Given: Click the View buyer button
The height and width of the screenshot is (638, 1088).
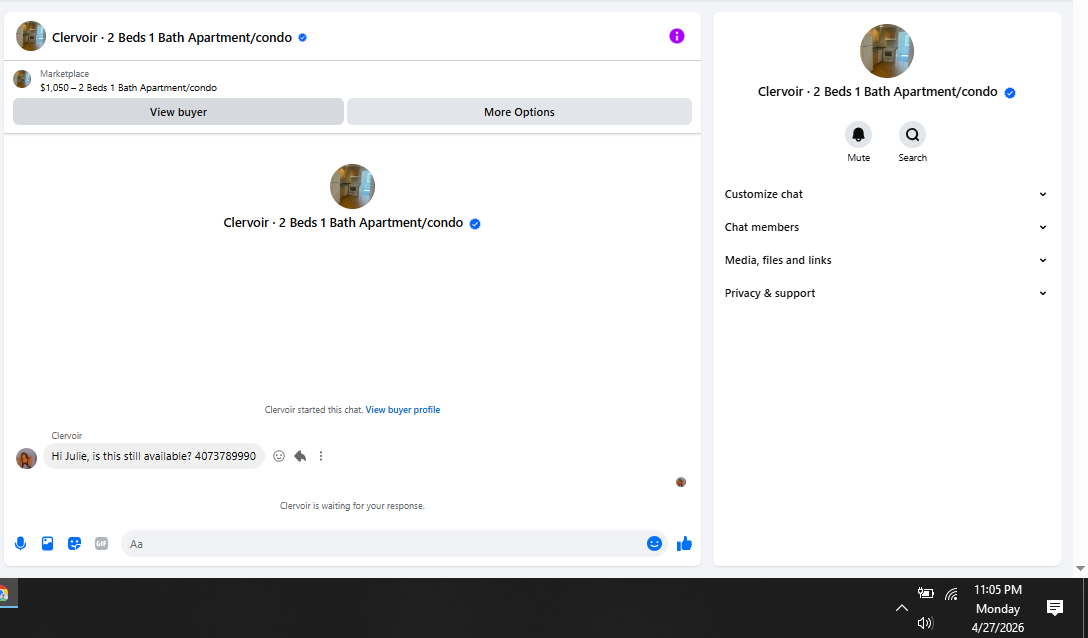Looking at the screenshot, I should 178,112.
